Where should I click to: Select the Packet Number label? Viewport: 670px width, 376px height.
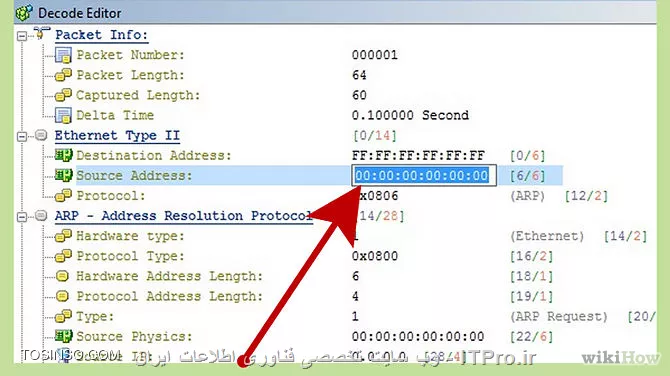[130, 55]
